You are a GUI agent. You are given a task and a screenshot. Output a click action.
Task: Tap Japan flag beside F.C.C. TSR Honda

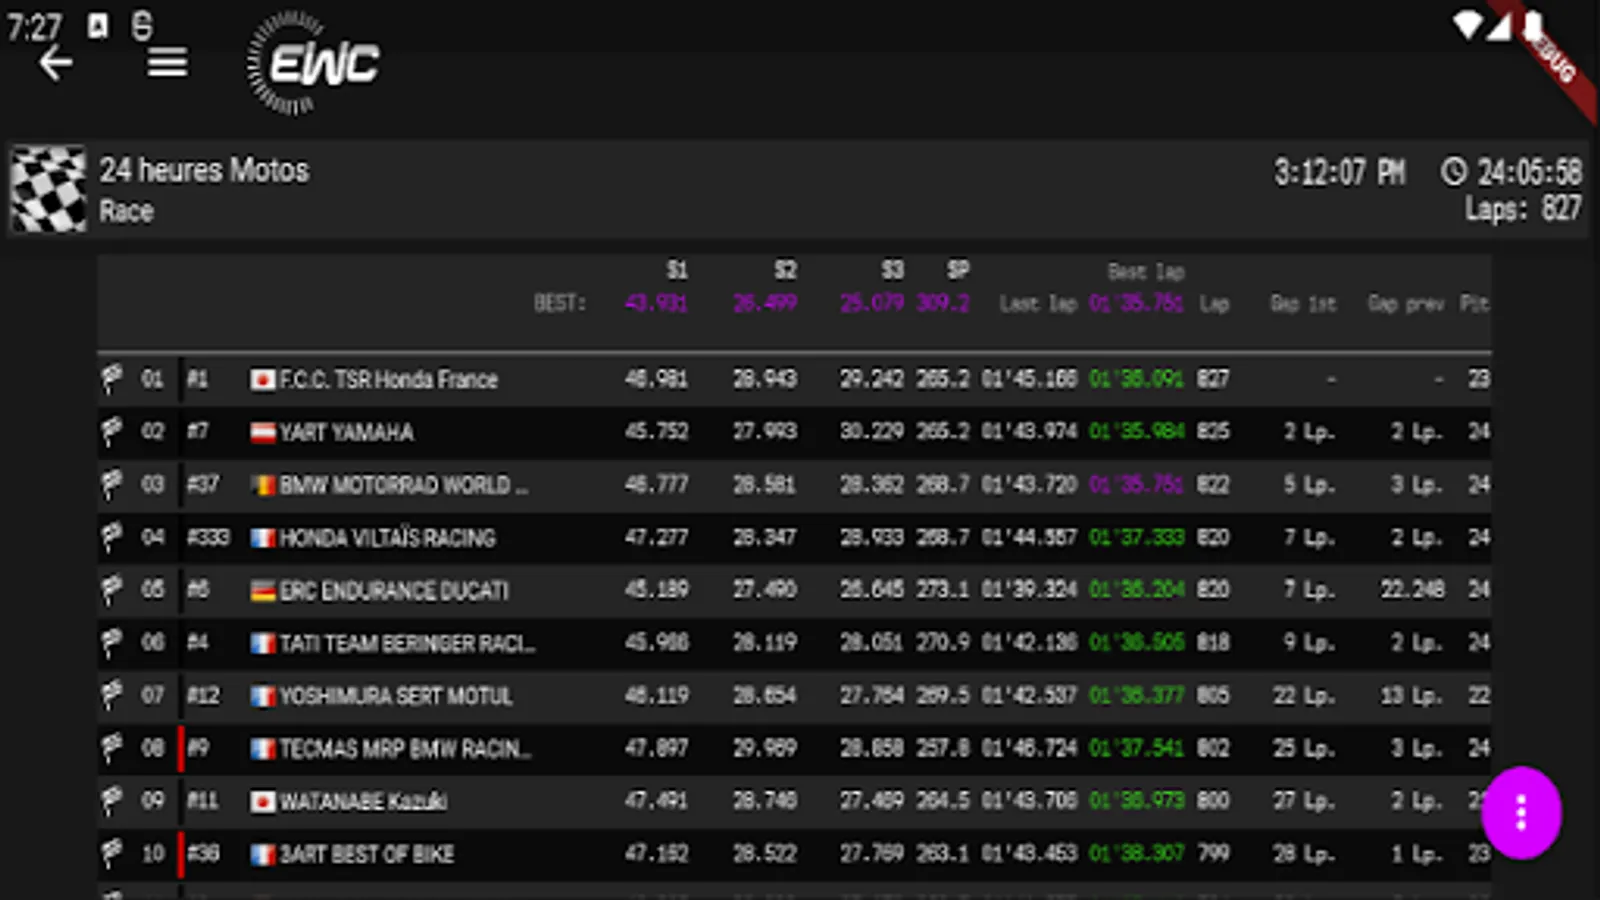[263, 380]
